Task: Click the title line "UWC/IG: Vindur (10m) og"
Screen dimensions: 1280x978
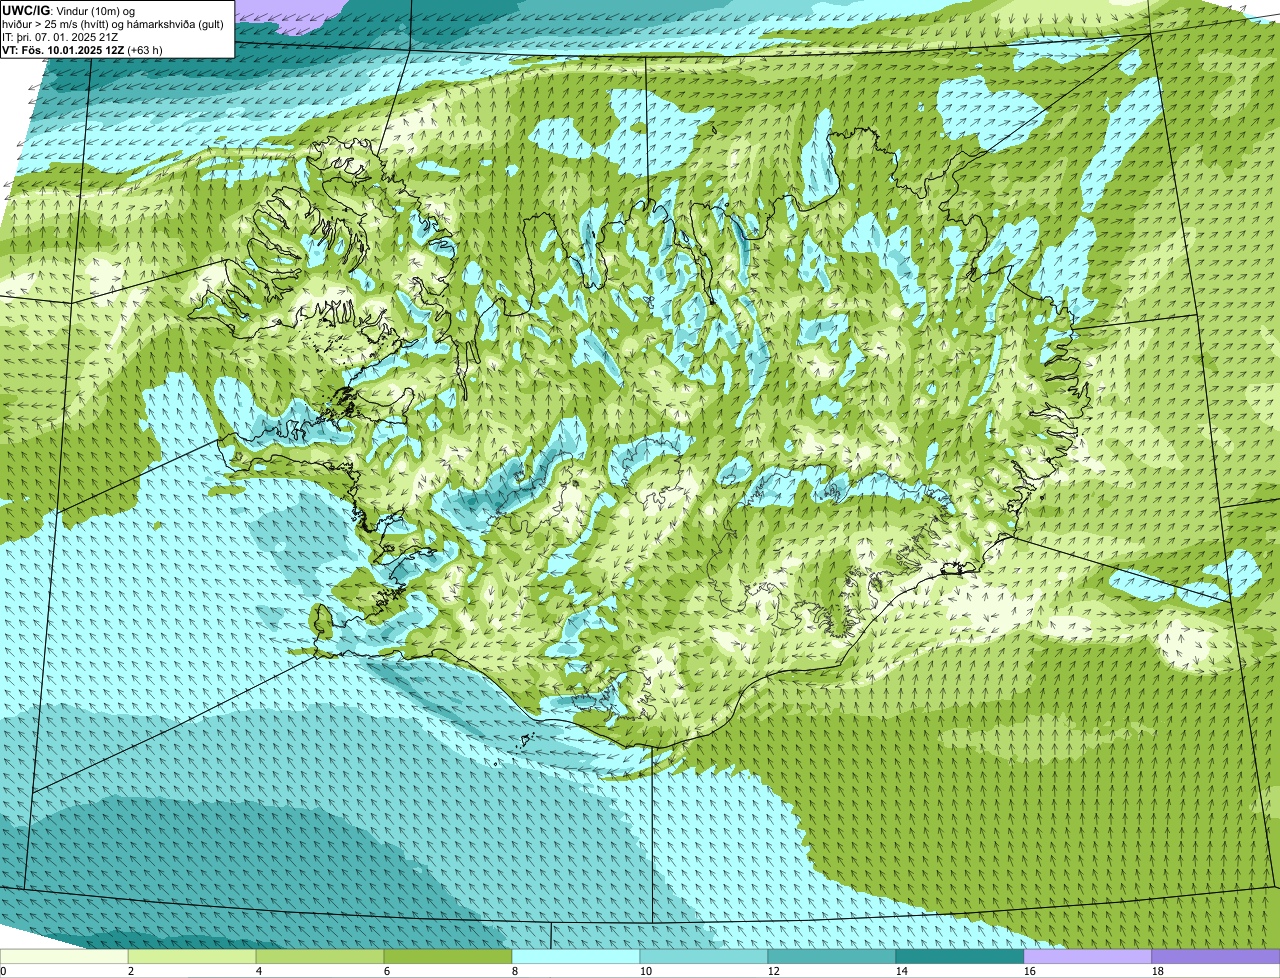Action: coord(68,10)
